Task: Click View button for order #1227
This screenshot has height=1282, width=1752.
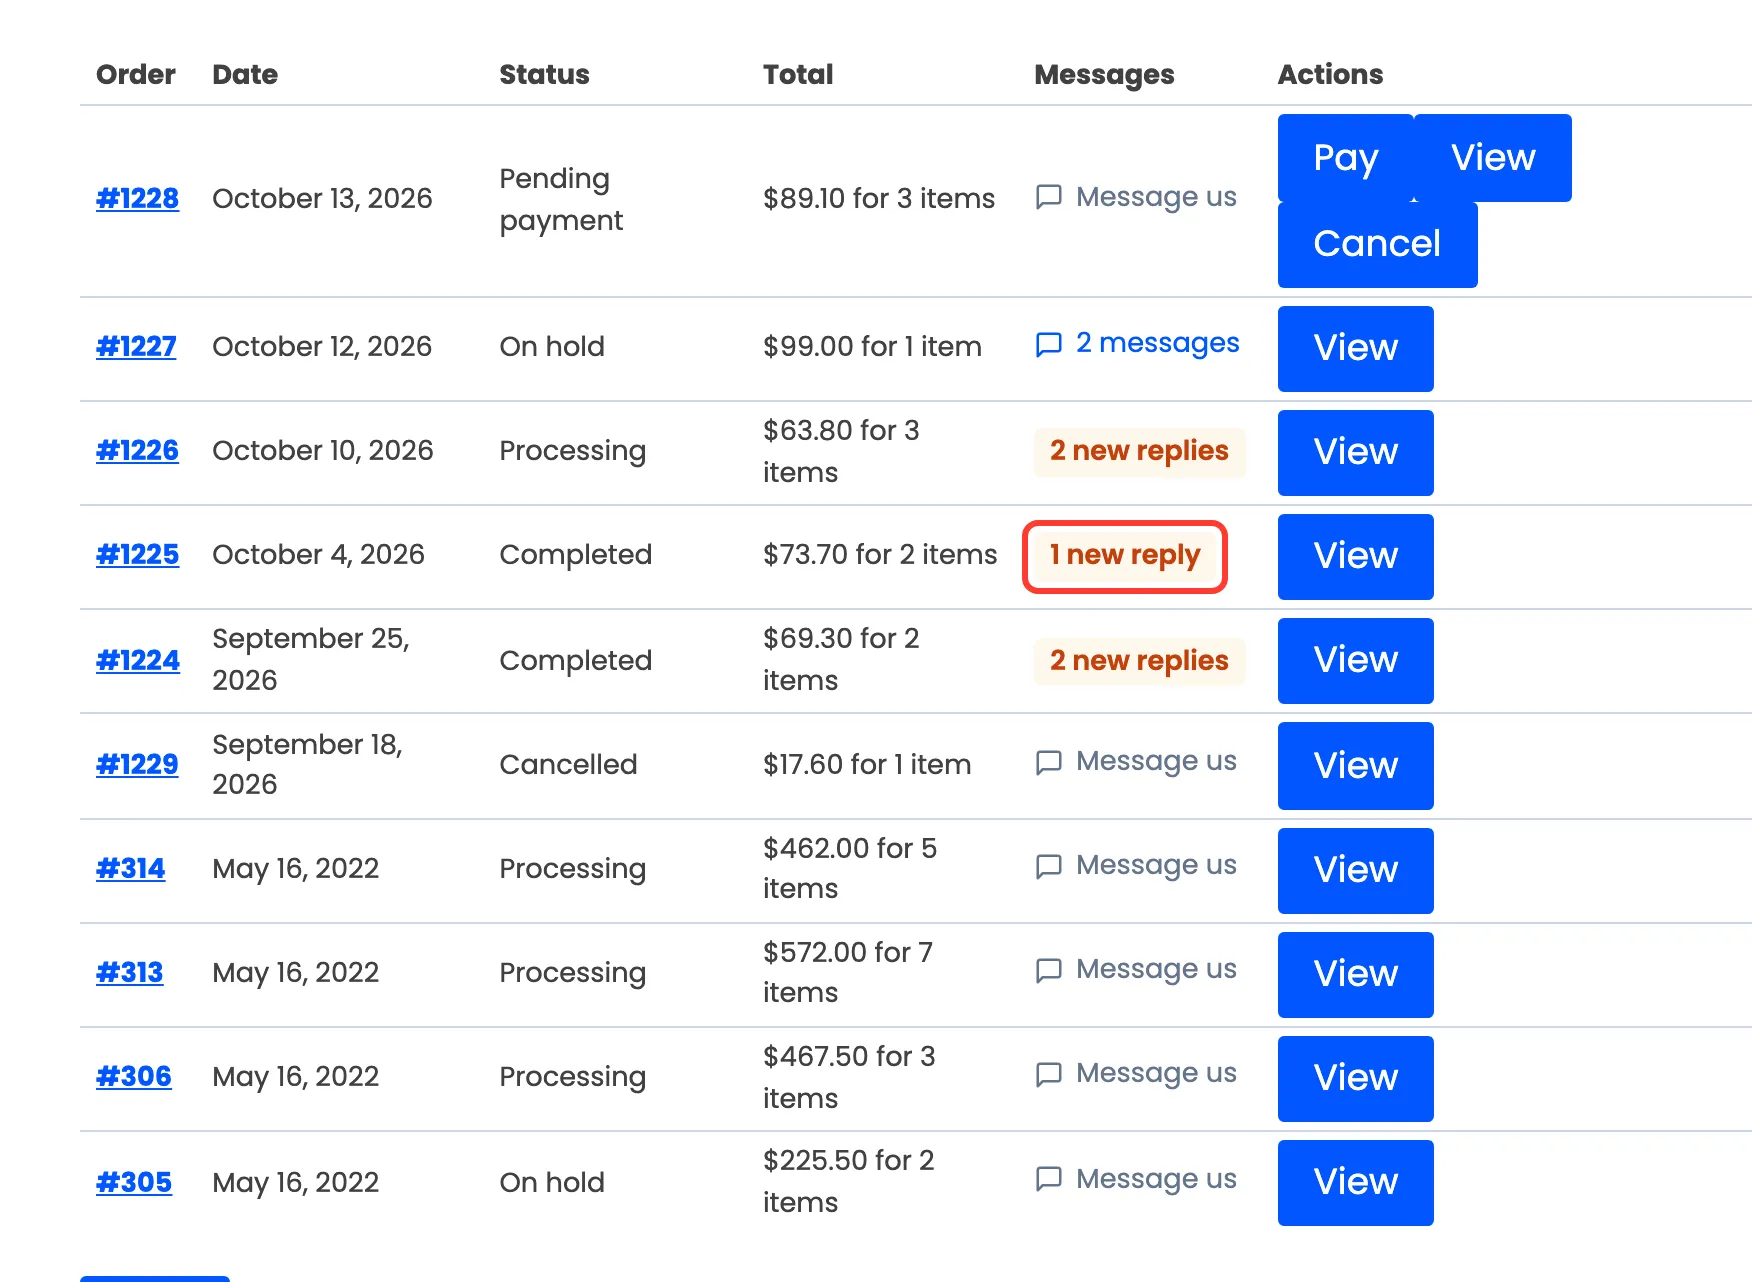Action: click(1355, 348)
